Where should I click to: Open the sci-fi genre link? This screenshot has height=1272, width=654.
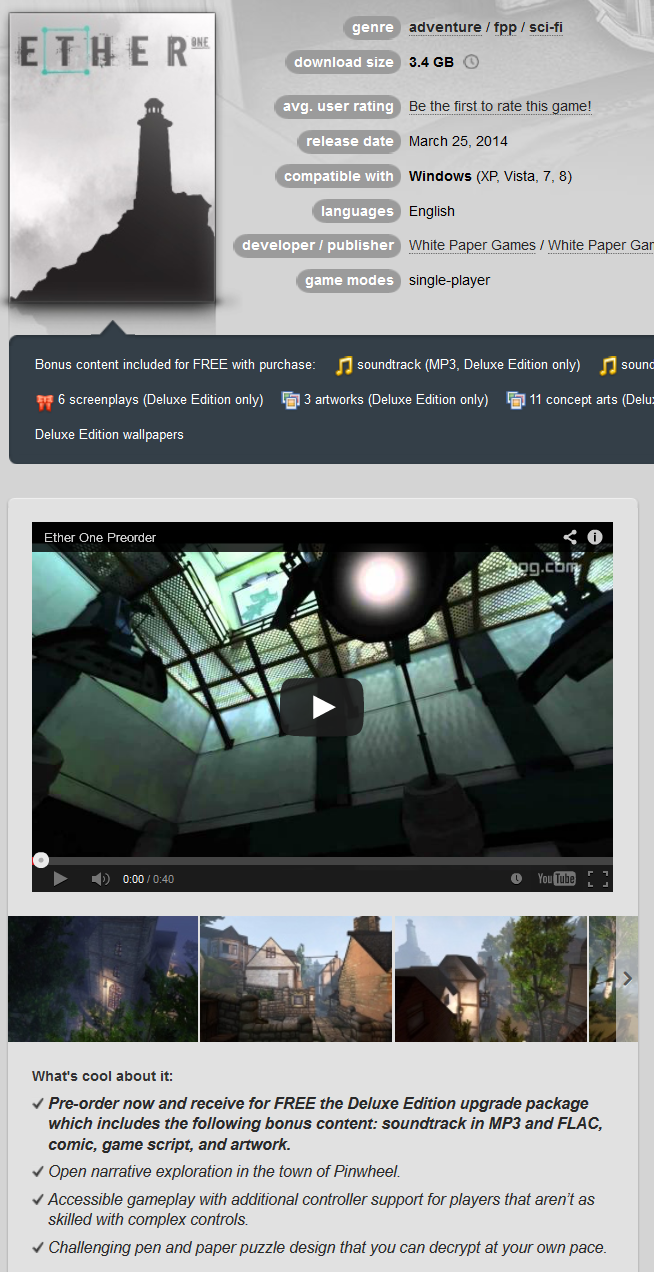point(546,27)
